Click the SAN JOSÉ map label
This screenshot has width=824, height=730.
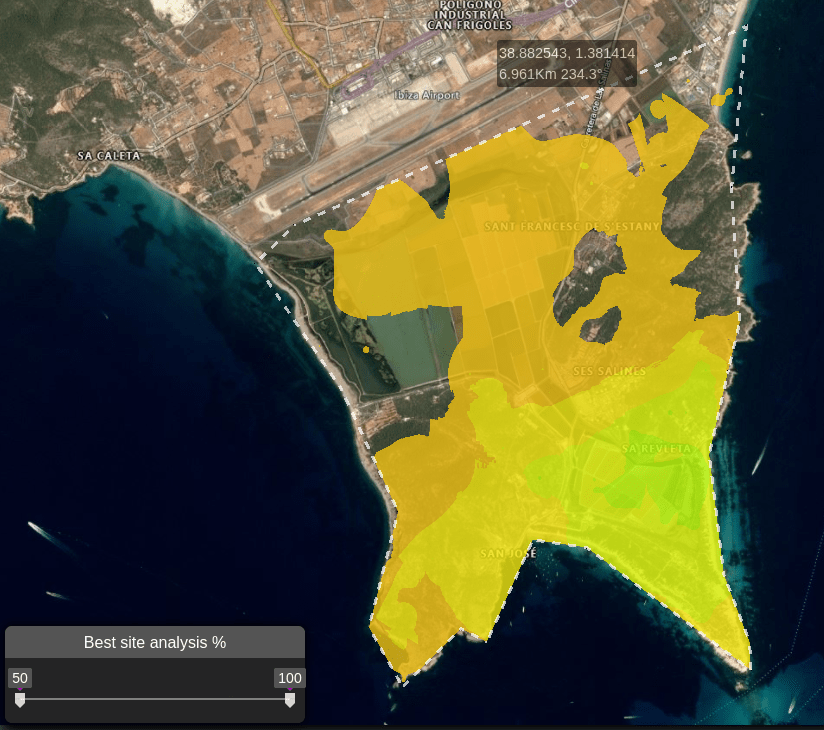click(508, 553)
